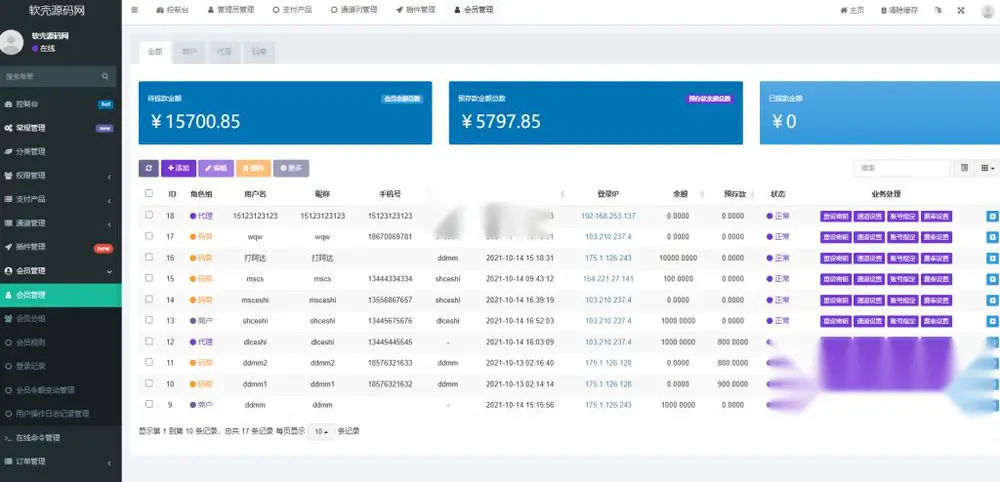Sort by the 余额 column sort arrows
The image size is (1000, 482).
[702, 194]
